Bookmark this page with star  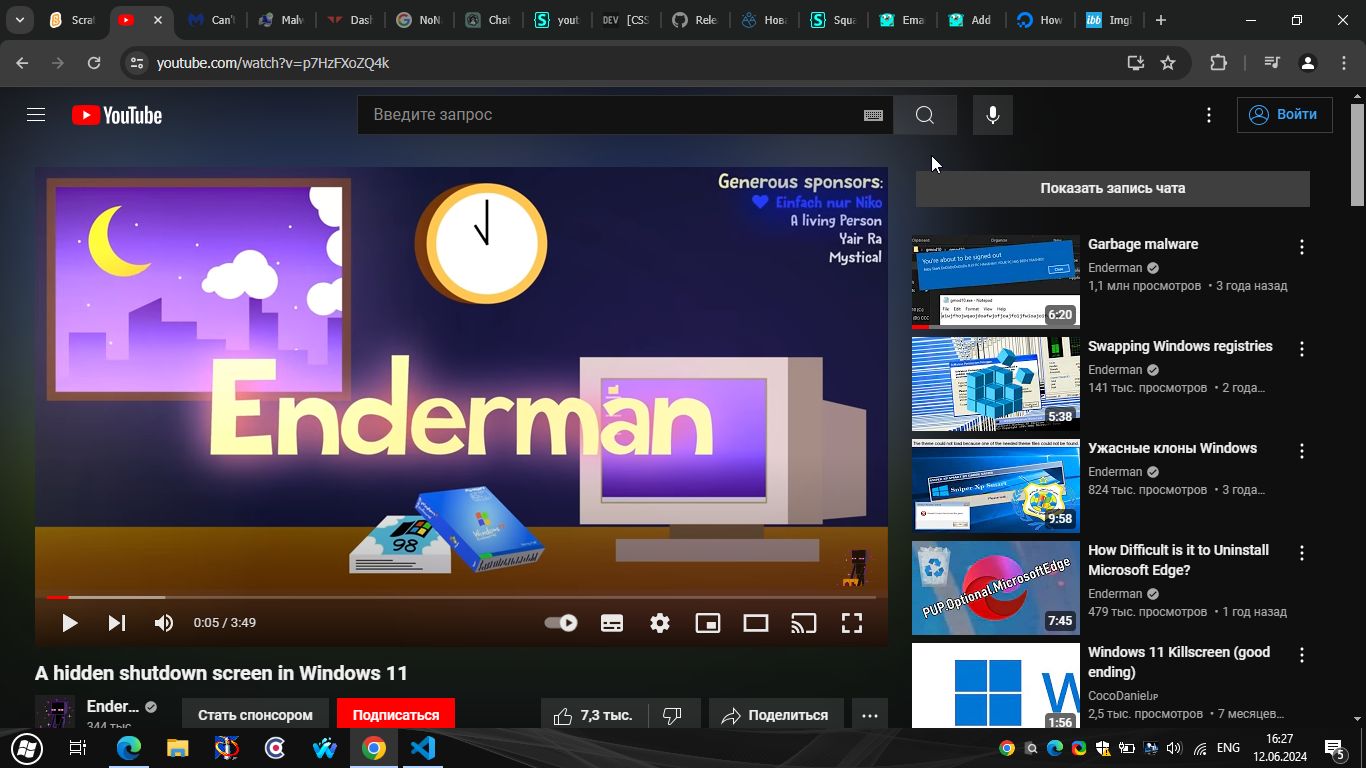(x=1168, y=63)
